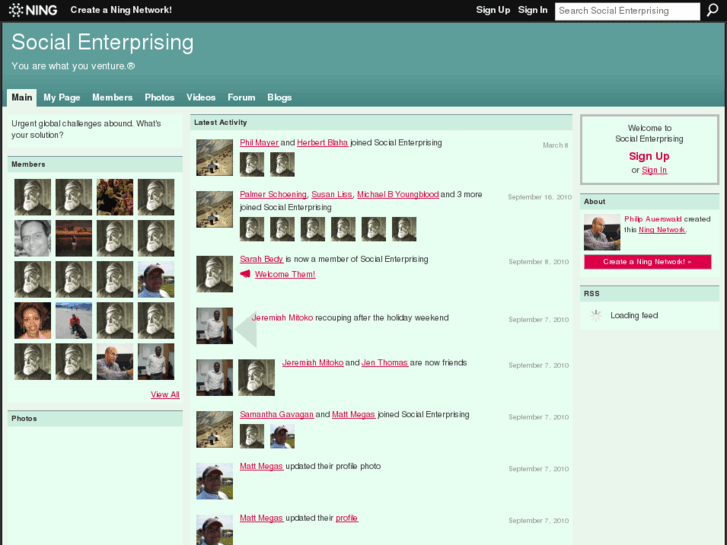Go to the Members tab
The height and width of the screenshot is (545, 727).
[112, 97]
